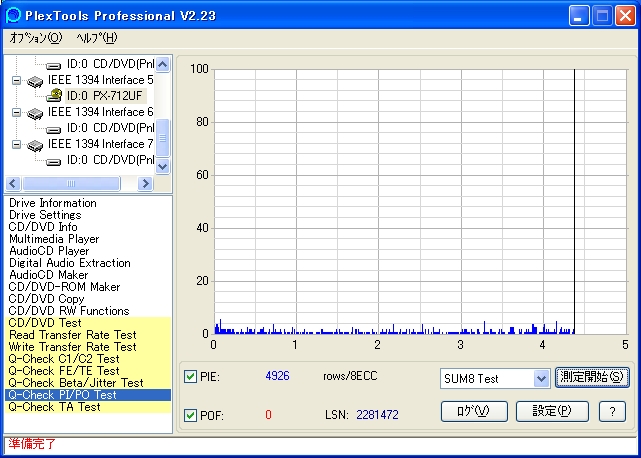This screenshot has height=458, width=641.
Task: Click device tree scroll up arrow
Action: (x=163, y=65)
